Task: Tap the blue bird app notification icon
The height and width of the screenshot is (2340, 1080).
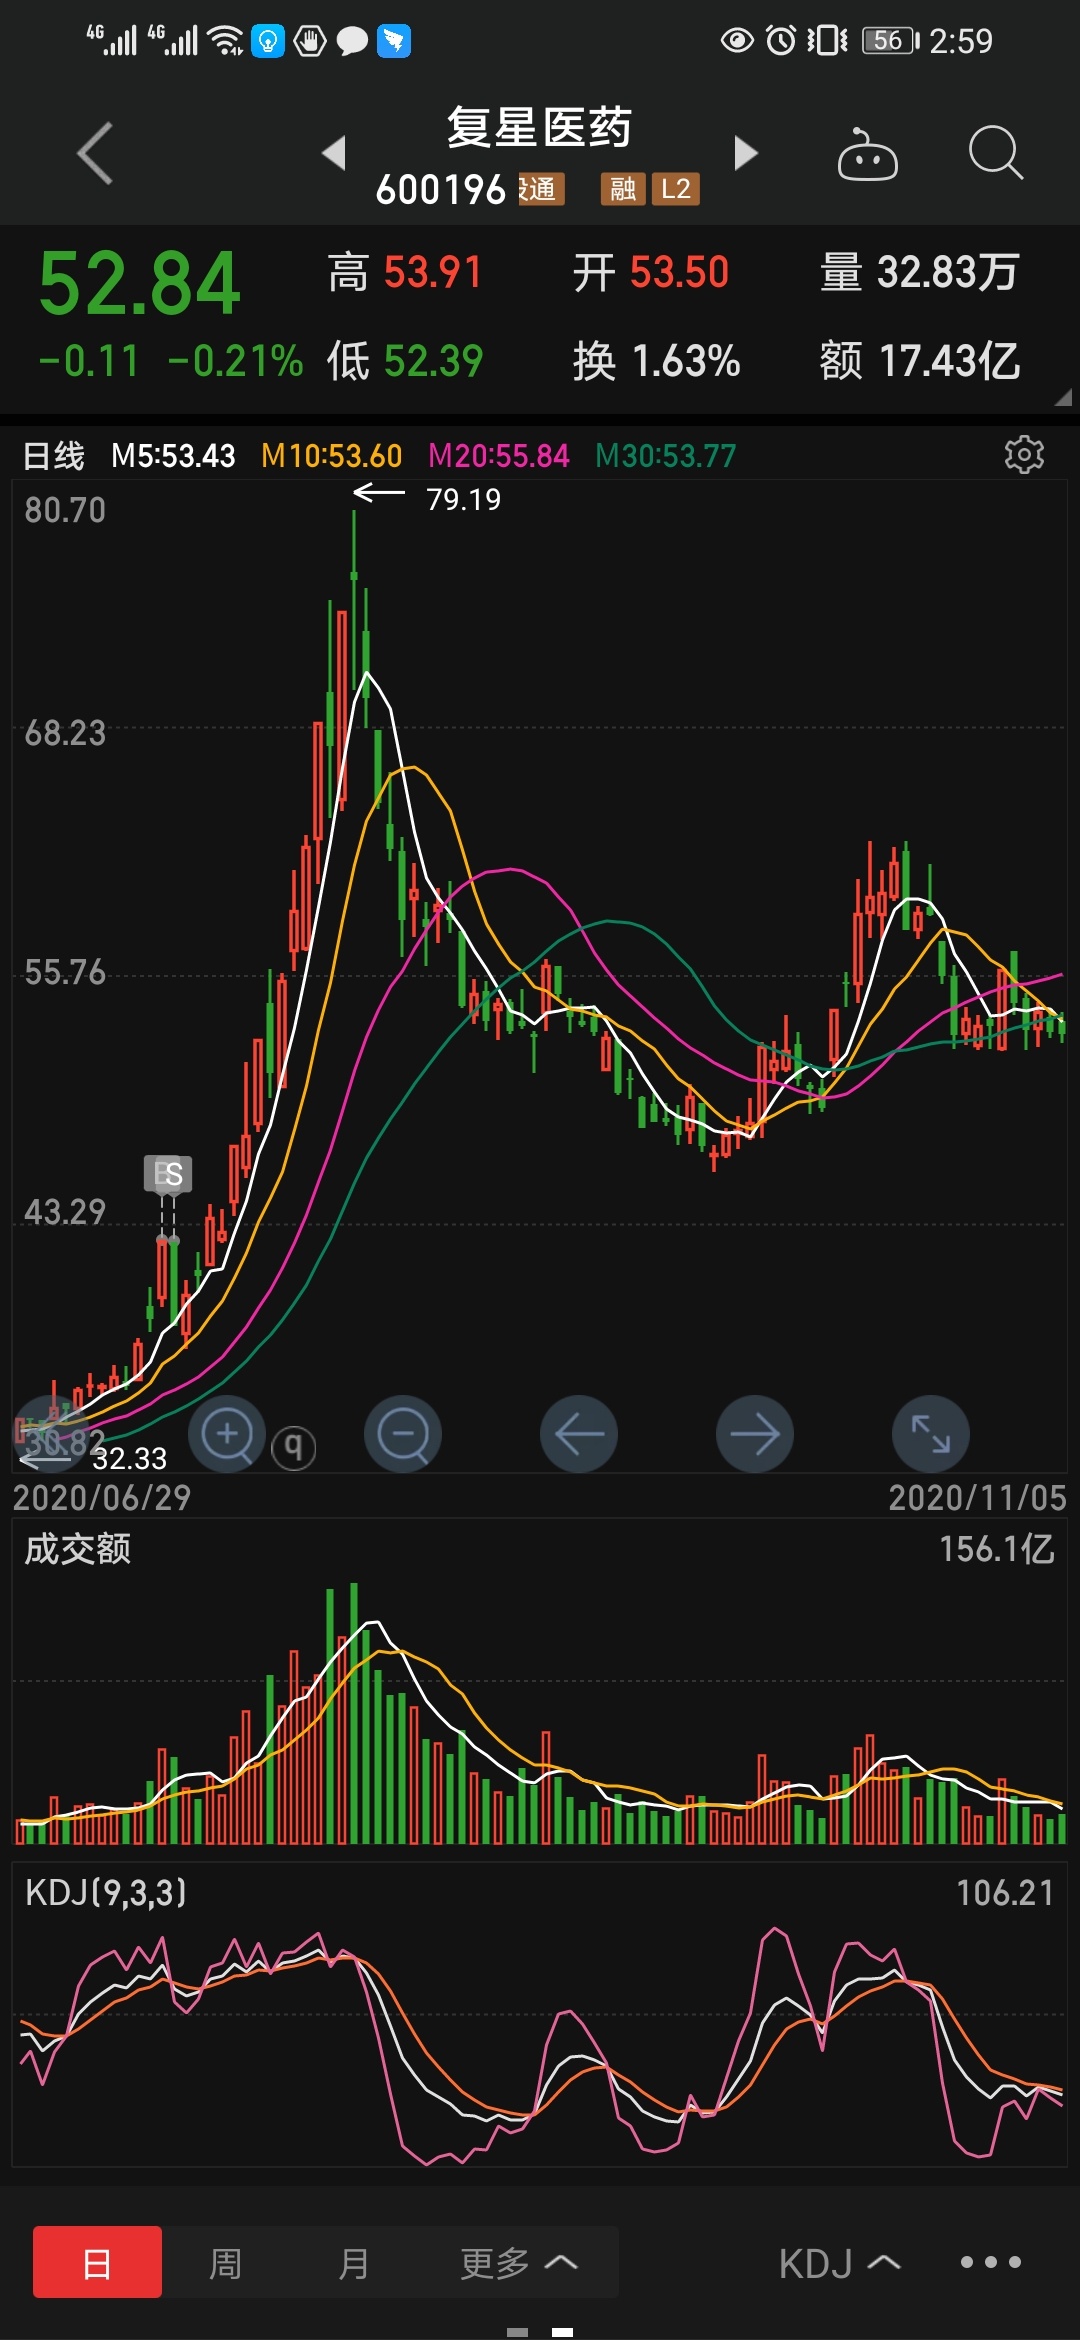Action: (x=394, y=41)
